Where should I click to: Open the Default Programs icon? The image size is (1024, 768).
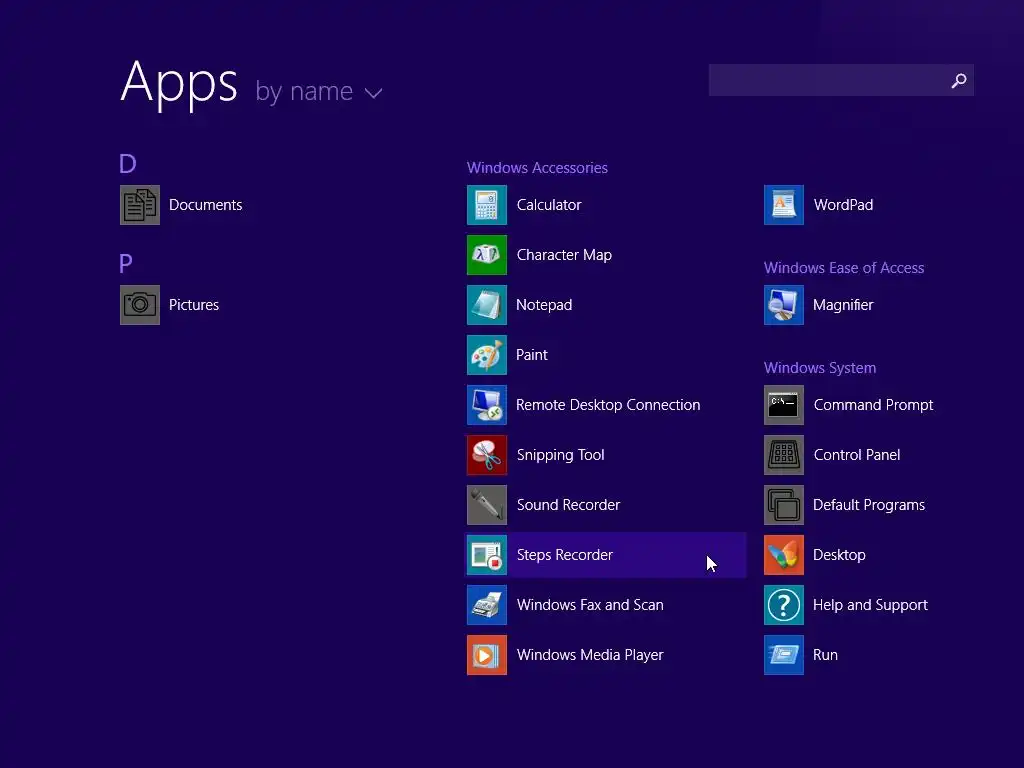click(784, 505)
